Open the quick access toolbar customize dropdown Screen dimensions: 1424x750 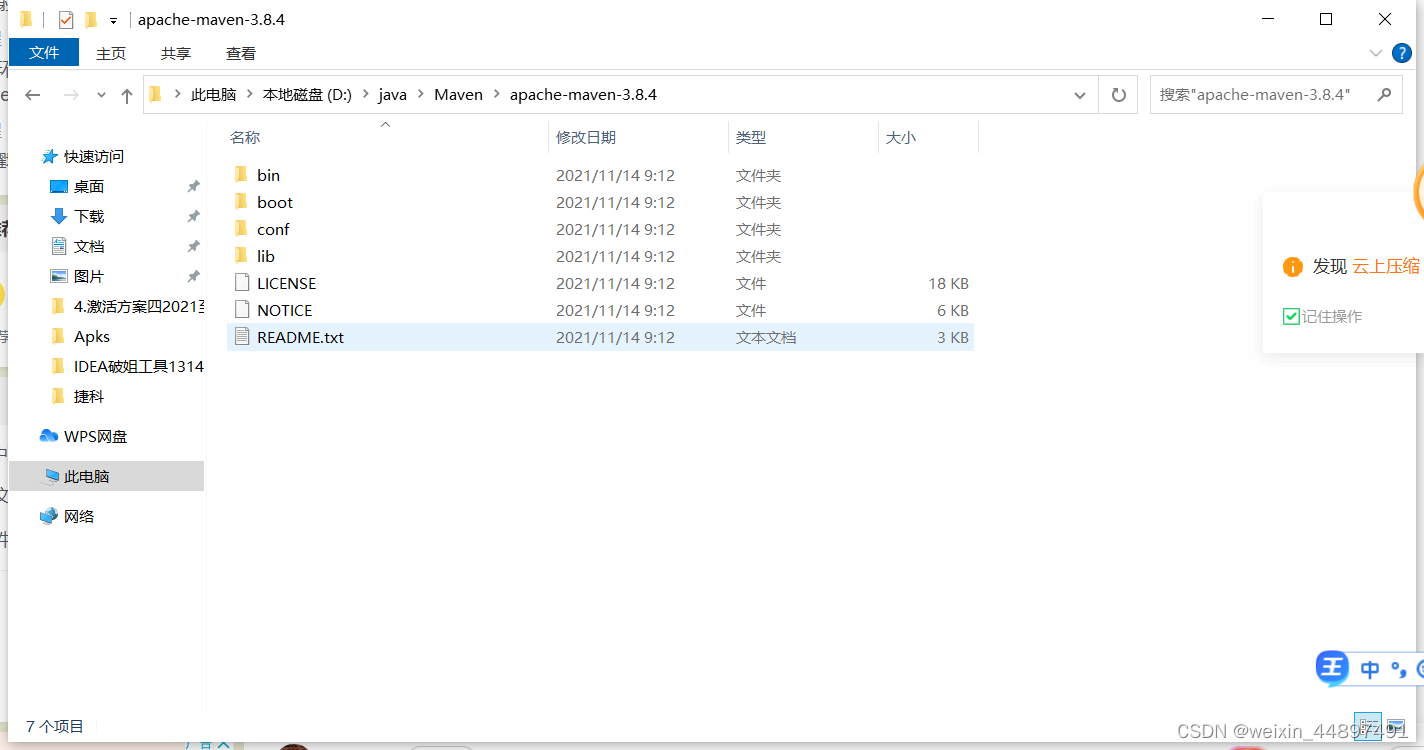click(113, 21)
